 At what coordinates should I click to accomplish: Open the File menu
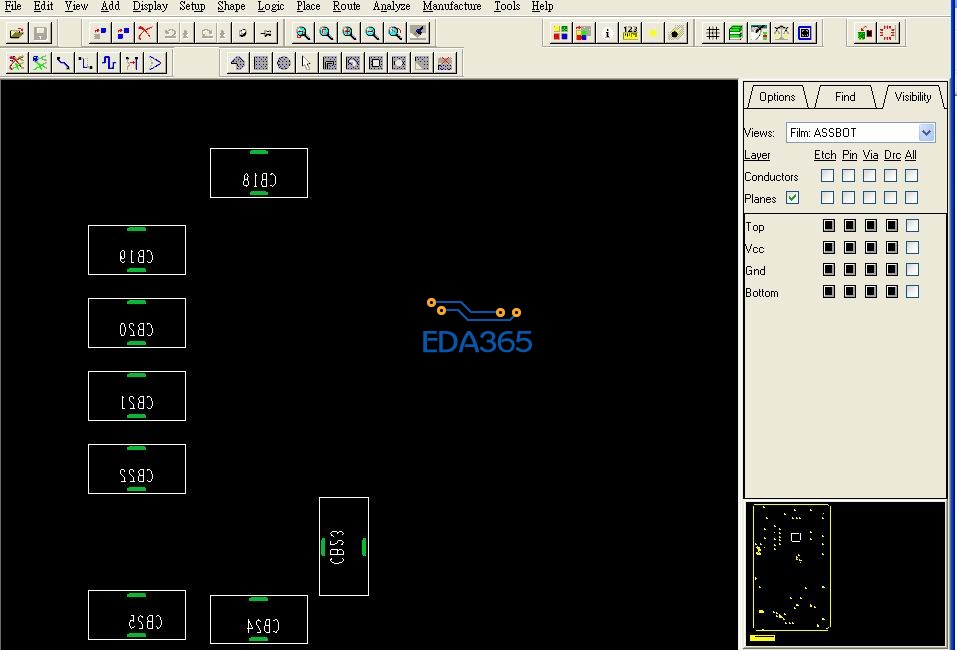(x=13, y=6)
